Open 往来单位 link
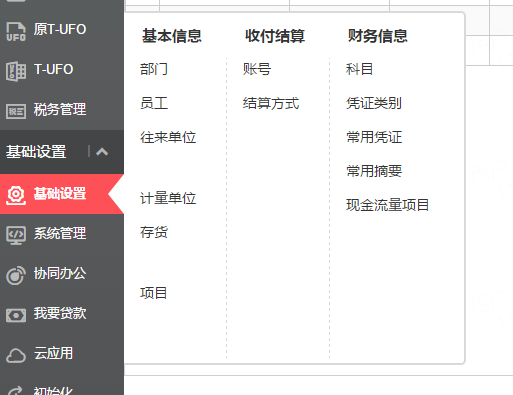 168,137
